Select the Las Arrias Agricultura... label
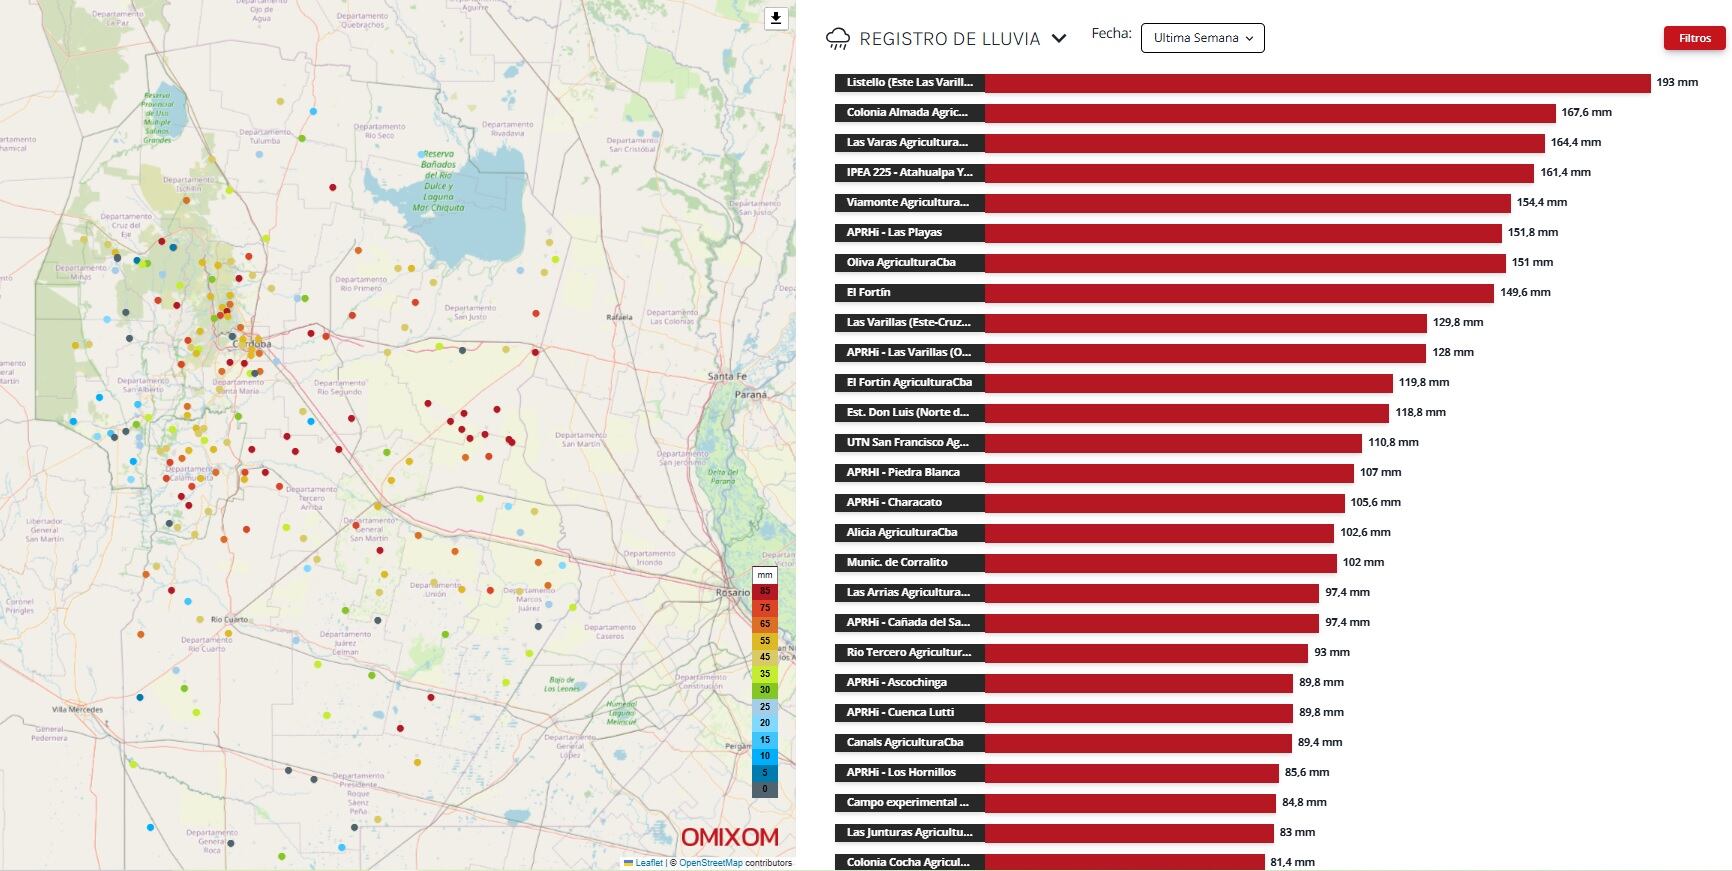 [x=910, y=593]
